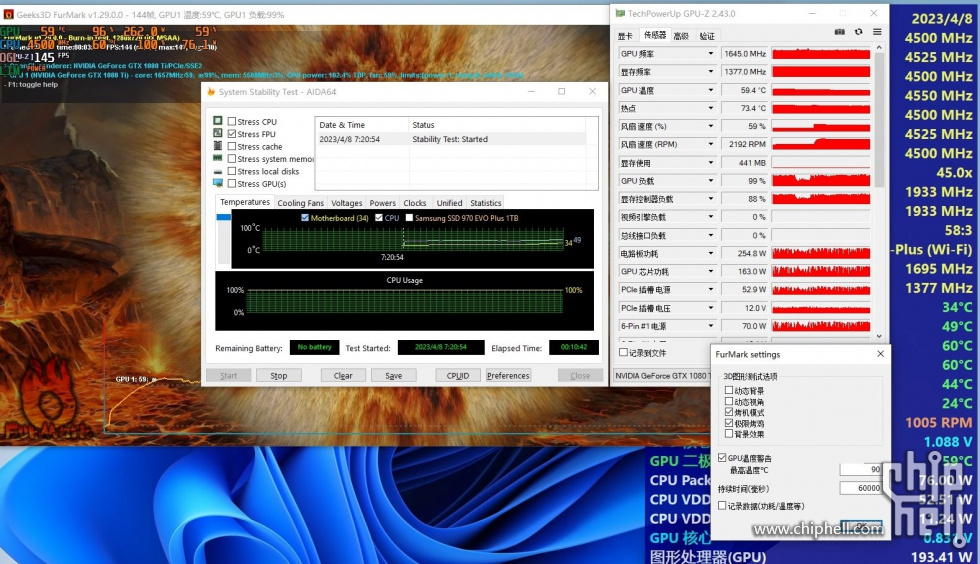The height and width of the screenshot is (564, 980).
Task: Enable Stress GPU(s) checkbox
Action: [232, 184]
